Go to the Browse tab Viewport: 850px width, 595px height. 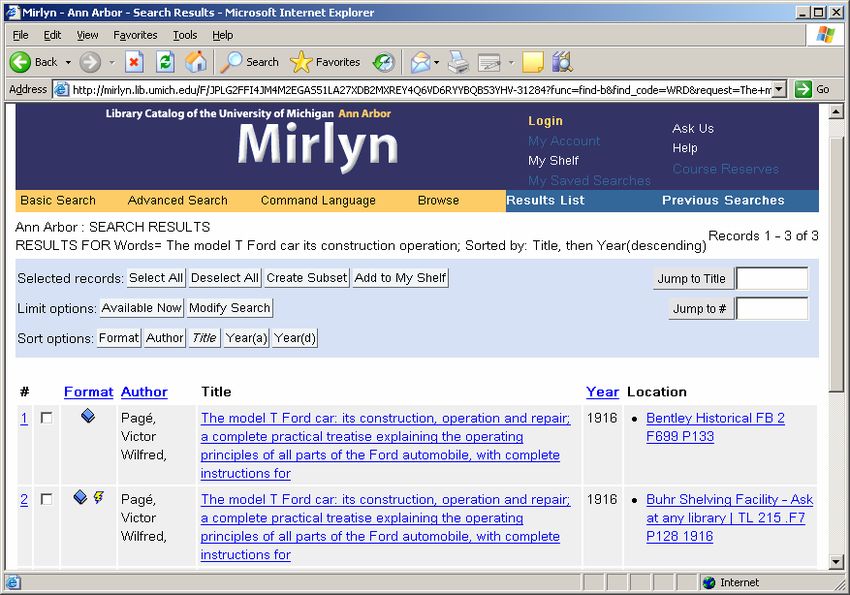(439, 201)
